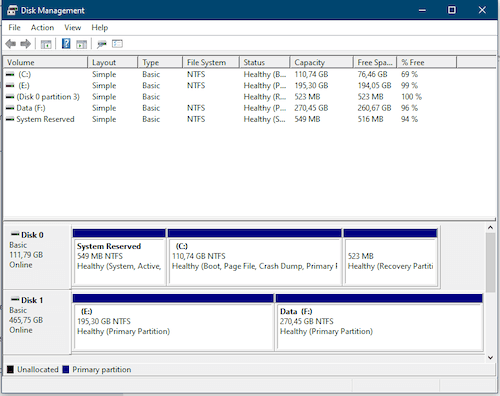Select the Disk 1 label panel
This screenshot has width=500, height=396.
pos(37,322)
